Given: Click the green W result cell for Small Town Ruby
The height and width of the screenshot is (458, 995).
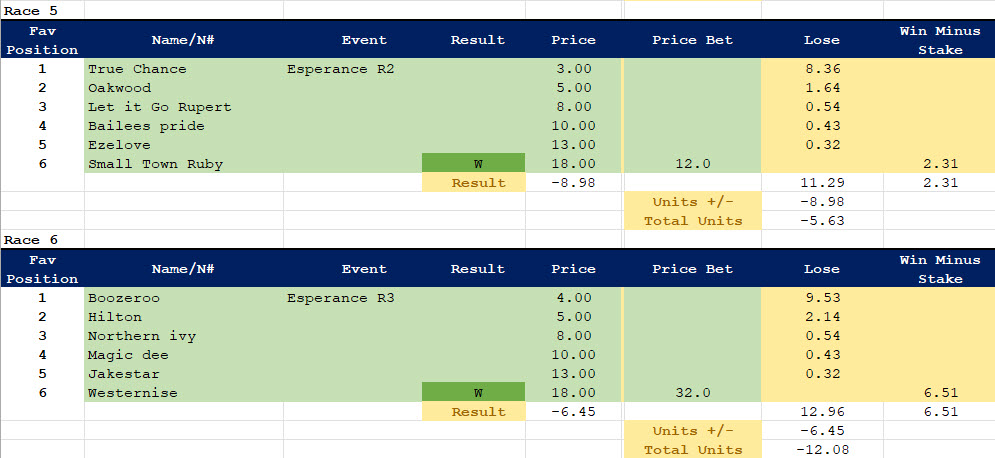Looking at the screenshot, I should (473, 164).
